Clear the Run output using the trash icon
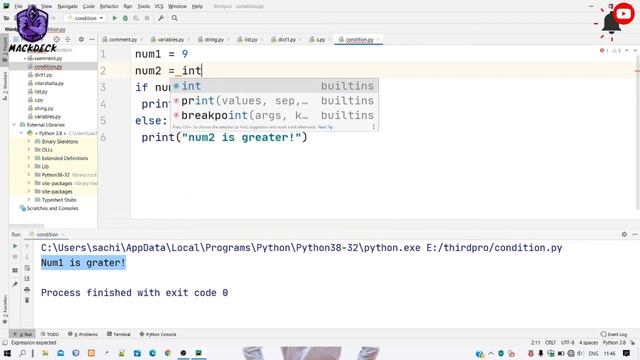The width and height of the screenshot is (640, 360). 27,300
